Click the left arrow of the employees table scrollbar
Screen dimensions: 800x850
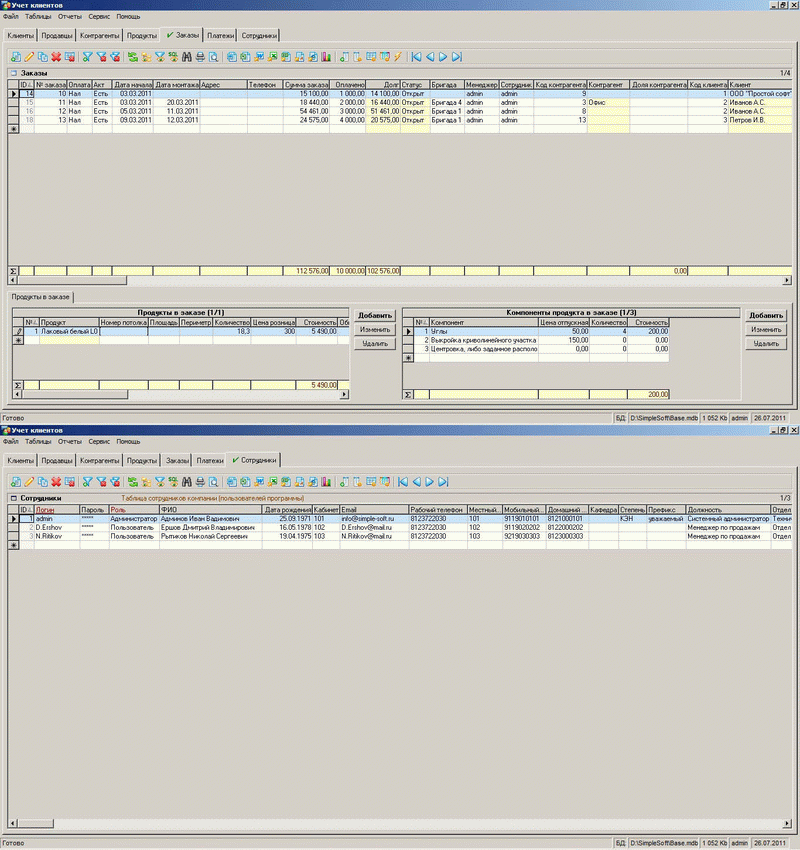coord(10,823)
